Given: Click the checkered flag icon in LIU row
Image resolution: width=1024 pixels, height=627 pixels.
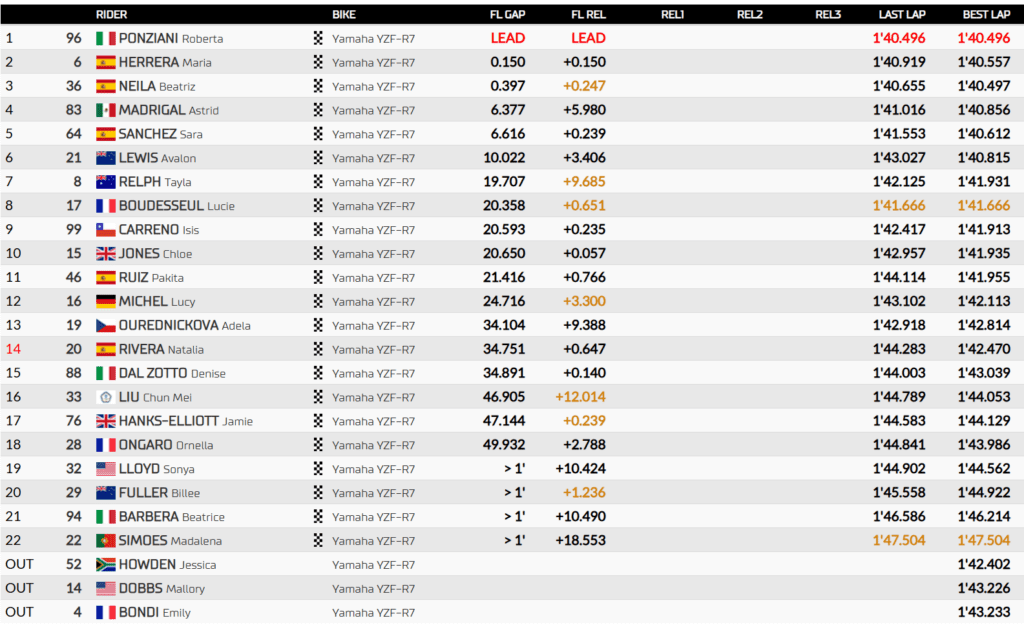Looking at the screenshot, I should tap(318, 397).
